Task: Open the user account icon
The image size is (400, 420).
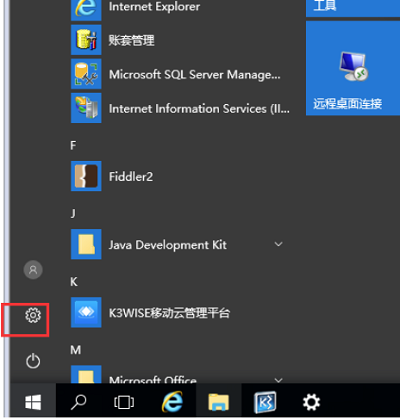Action: [33, 270]
